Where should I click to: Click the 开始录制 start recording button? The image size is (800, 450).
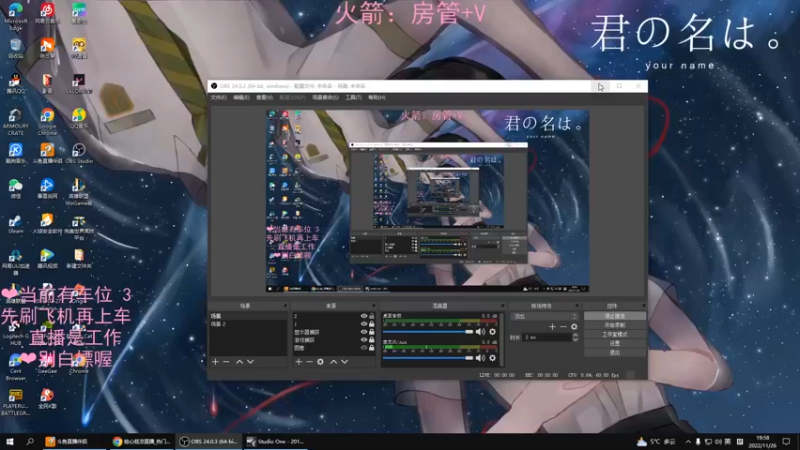[x=615, y=326]
